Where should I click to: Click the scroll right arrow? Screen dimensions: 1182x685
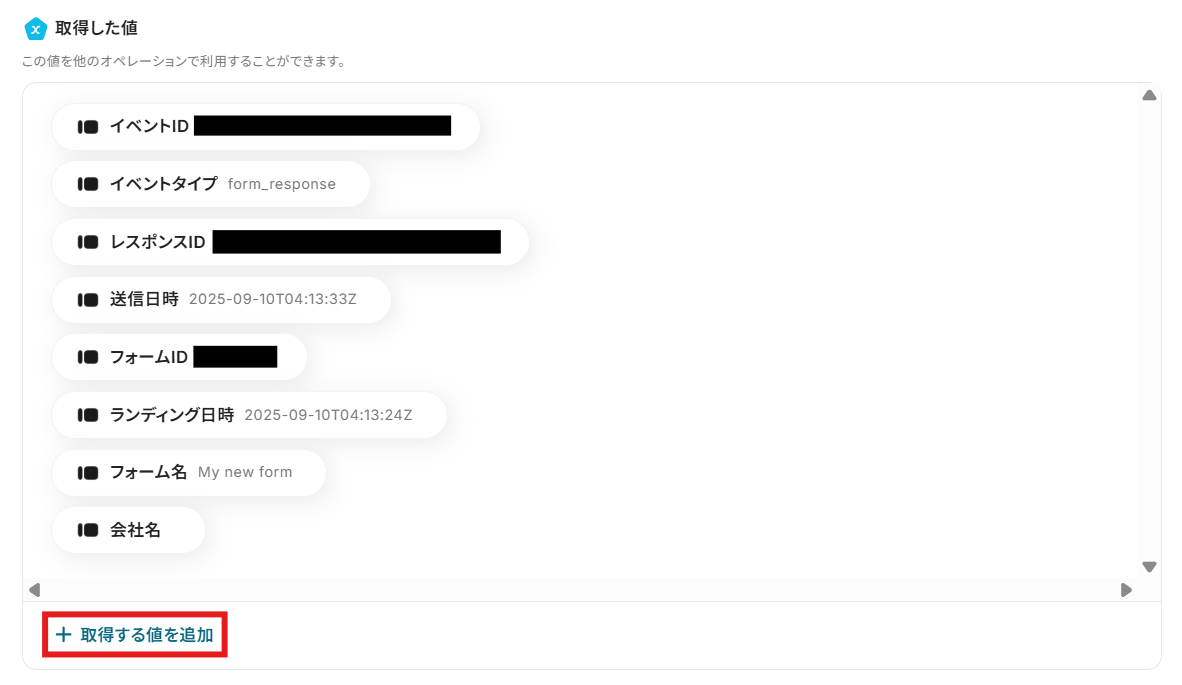1126,590
